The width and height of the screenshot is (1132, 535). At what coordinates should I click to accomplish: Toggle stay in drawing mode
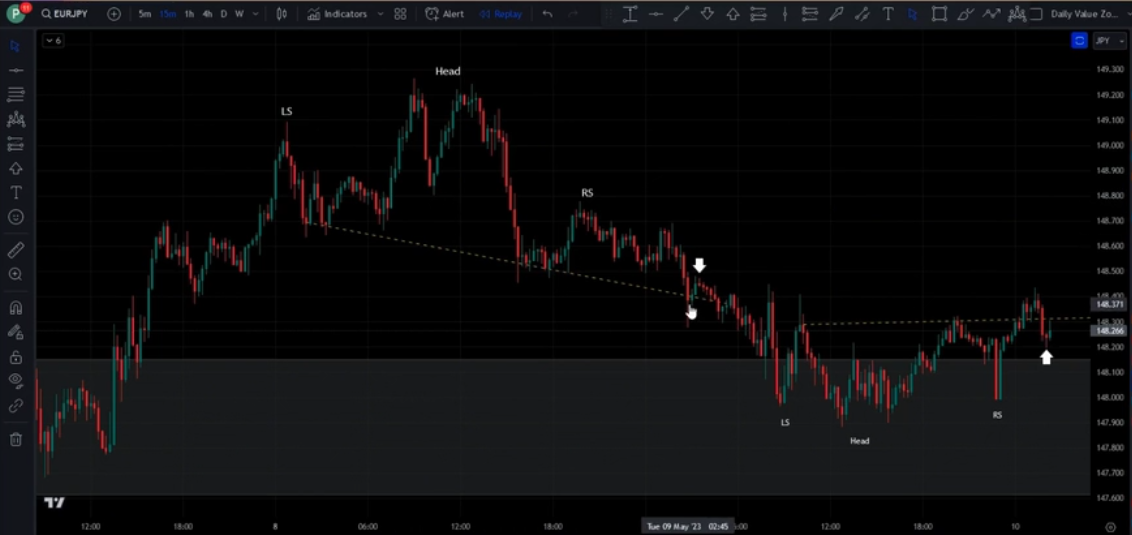tap(16, 332)
